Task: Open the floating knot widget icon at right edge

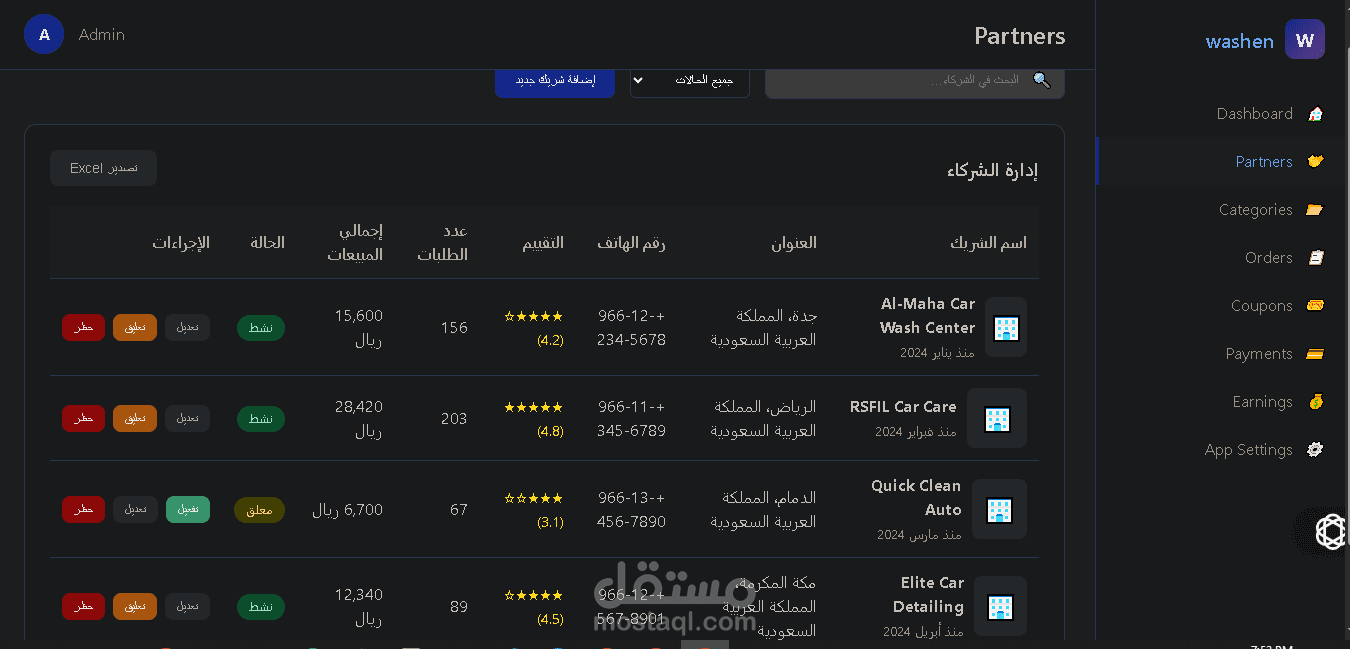Action: (x=1330, y=531)
